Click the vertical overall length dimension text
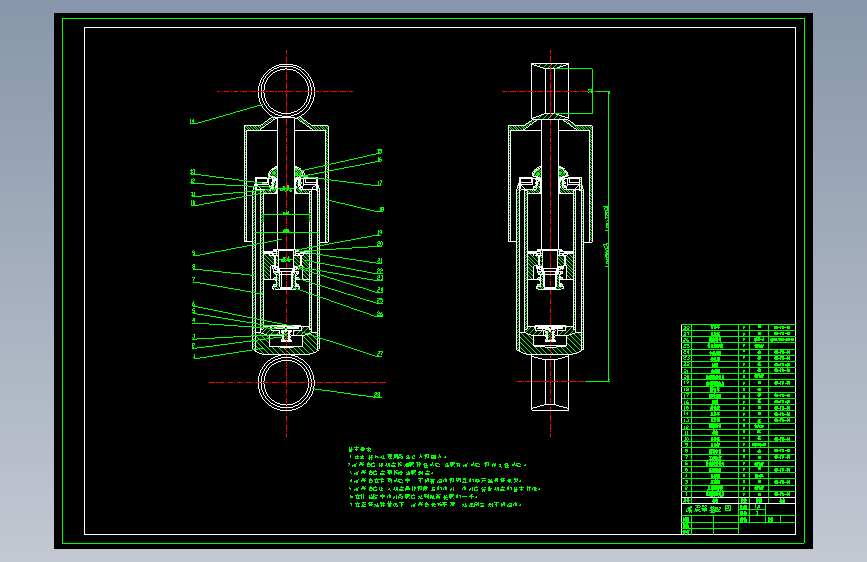Viewport: 867px width, 562px height. (606, 237)
